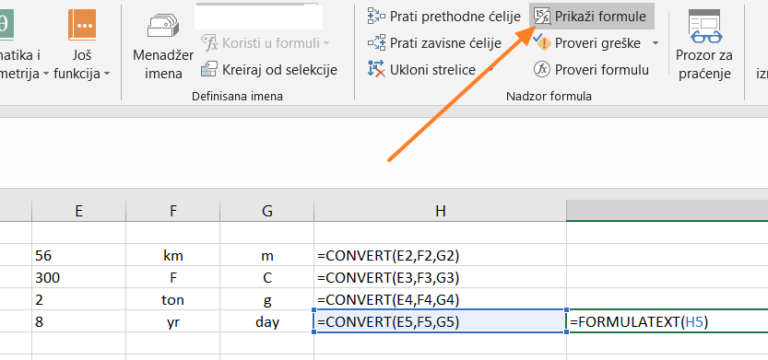Select unit cell containing F
The width and height of the screenshot is (768, 360).
pyautogui.click(x=172, y=277)
